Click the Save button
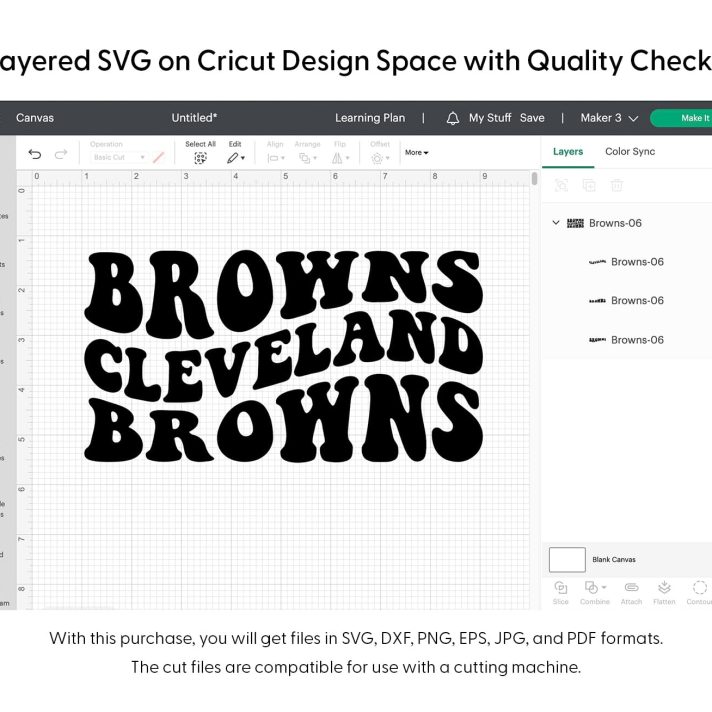Image resolution: width=712 pixels, height=712 pixels. (x=532, y=118)
